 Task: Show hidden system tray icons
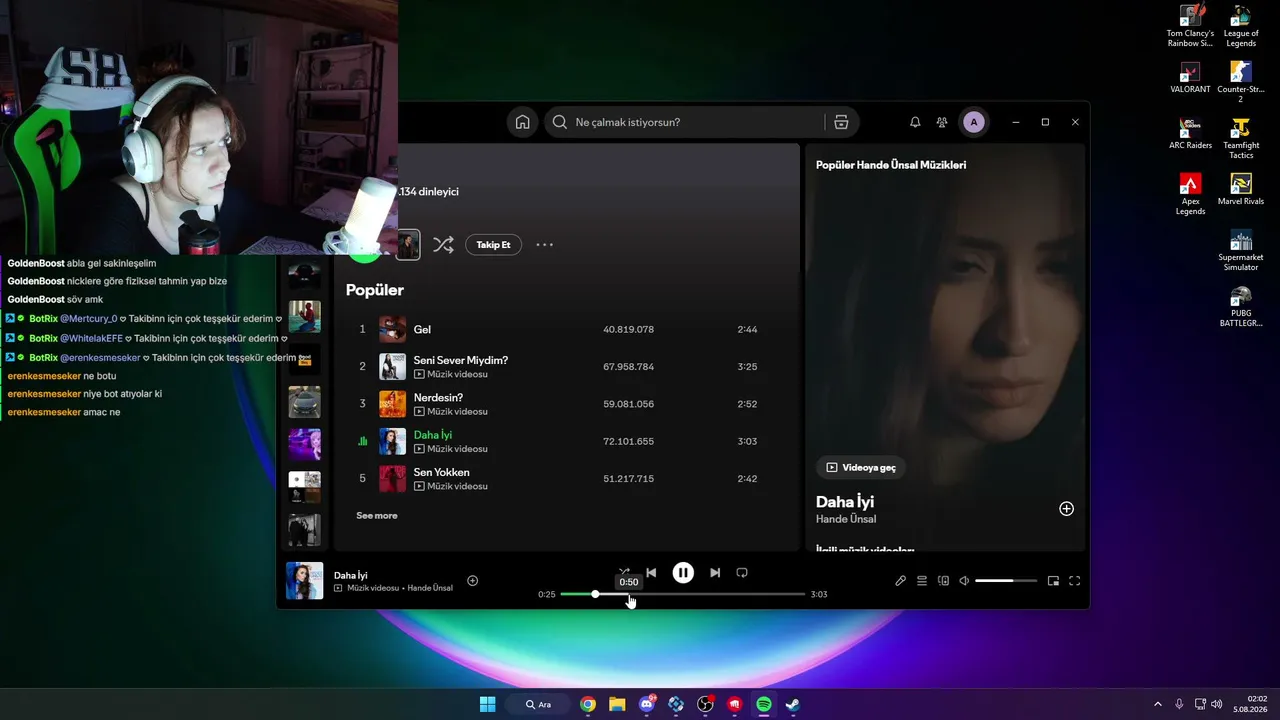tap(1158, 704)
